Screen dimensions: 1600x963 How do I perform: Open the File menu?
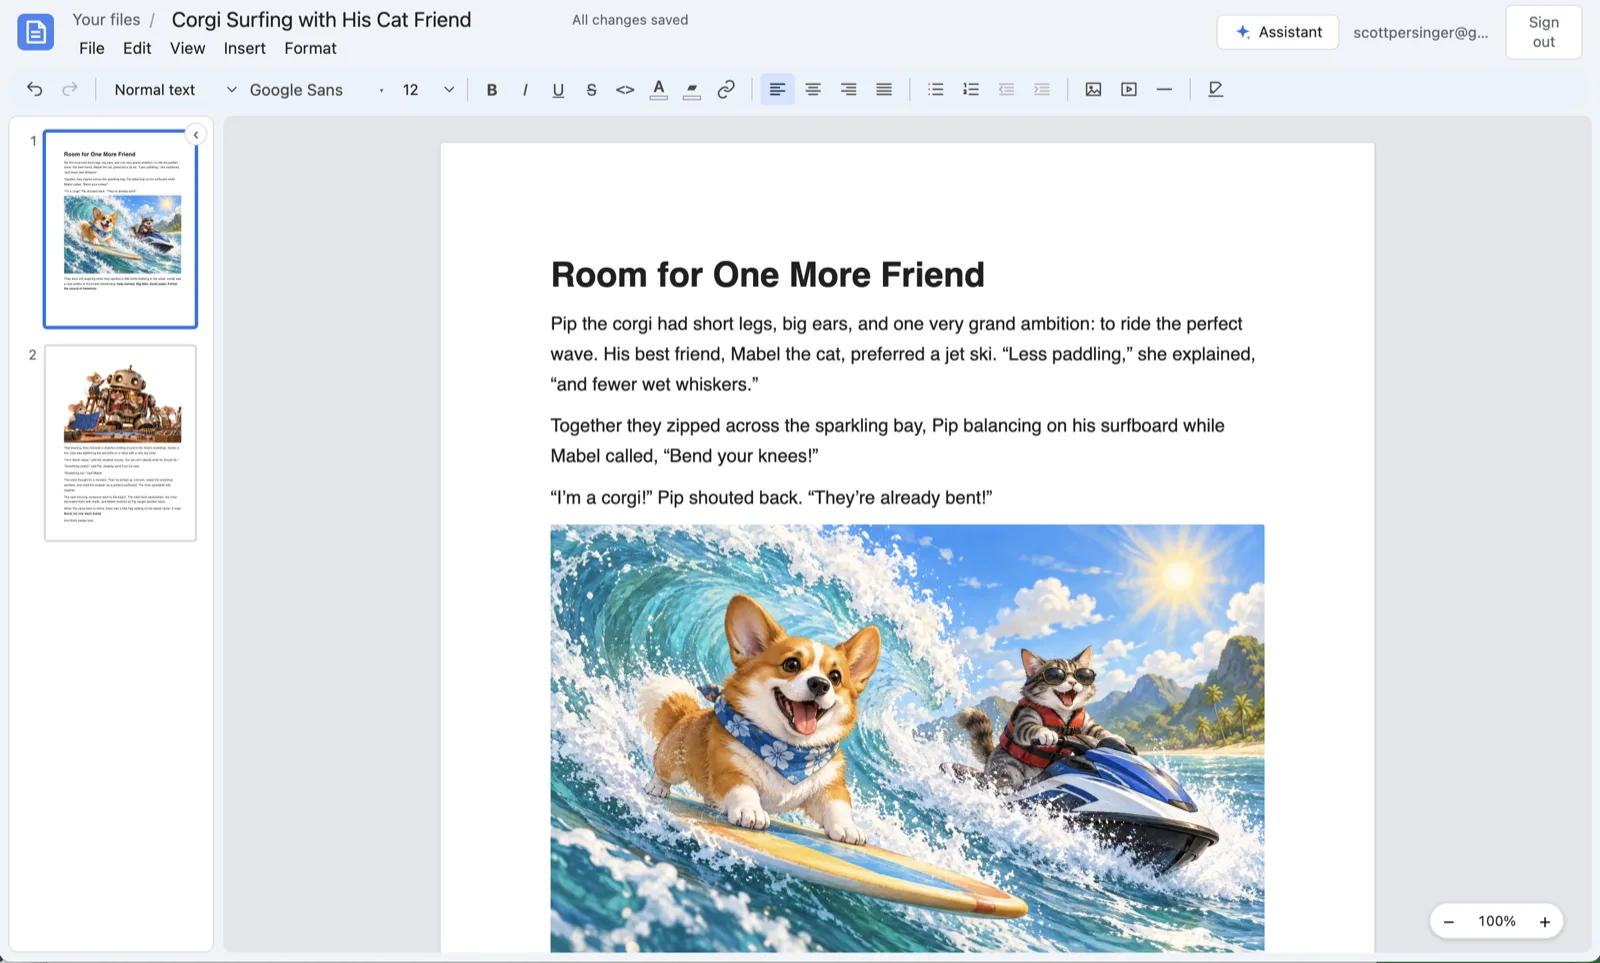tap(91, 48)
